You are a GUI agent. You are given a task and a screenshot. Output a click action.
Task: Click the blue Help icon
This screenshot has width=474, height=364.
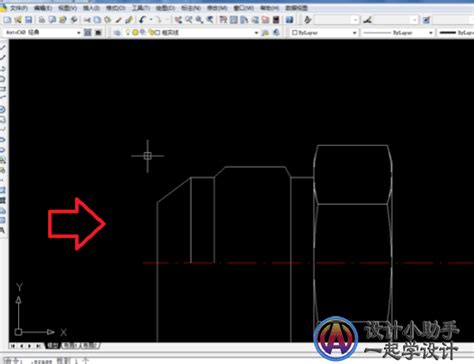(x=289, y=20)
